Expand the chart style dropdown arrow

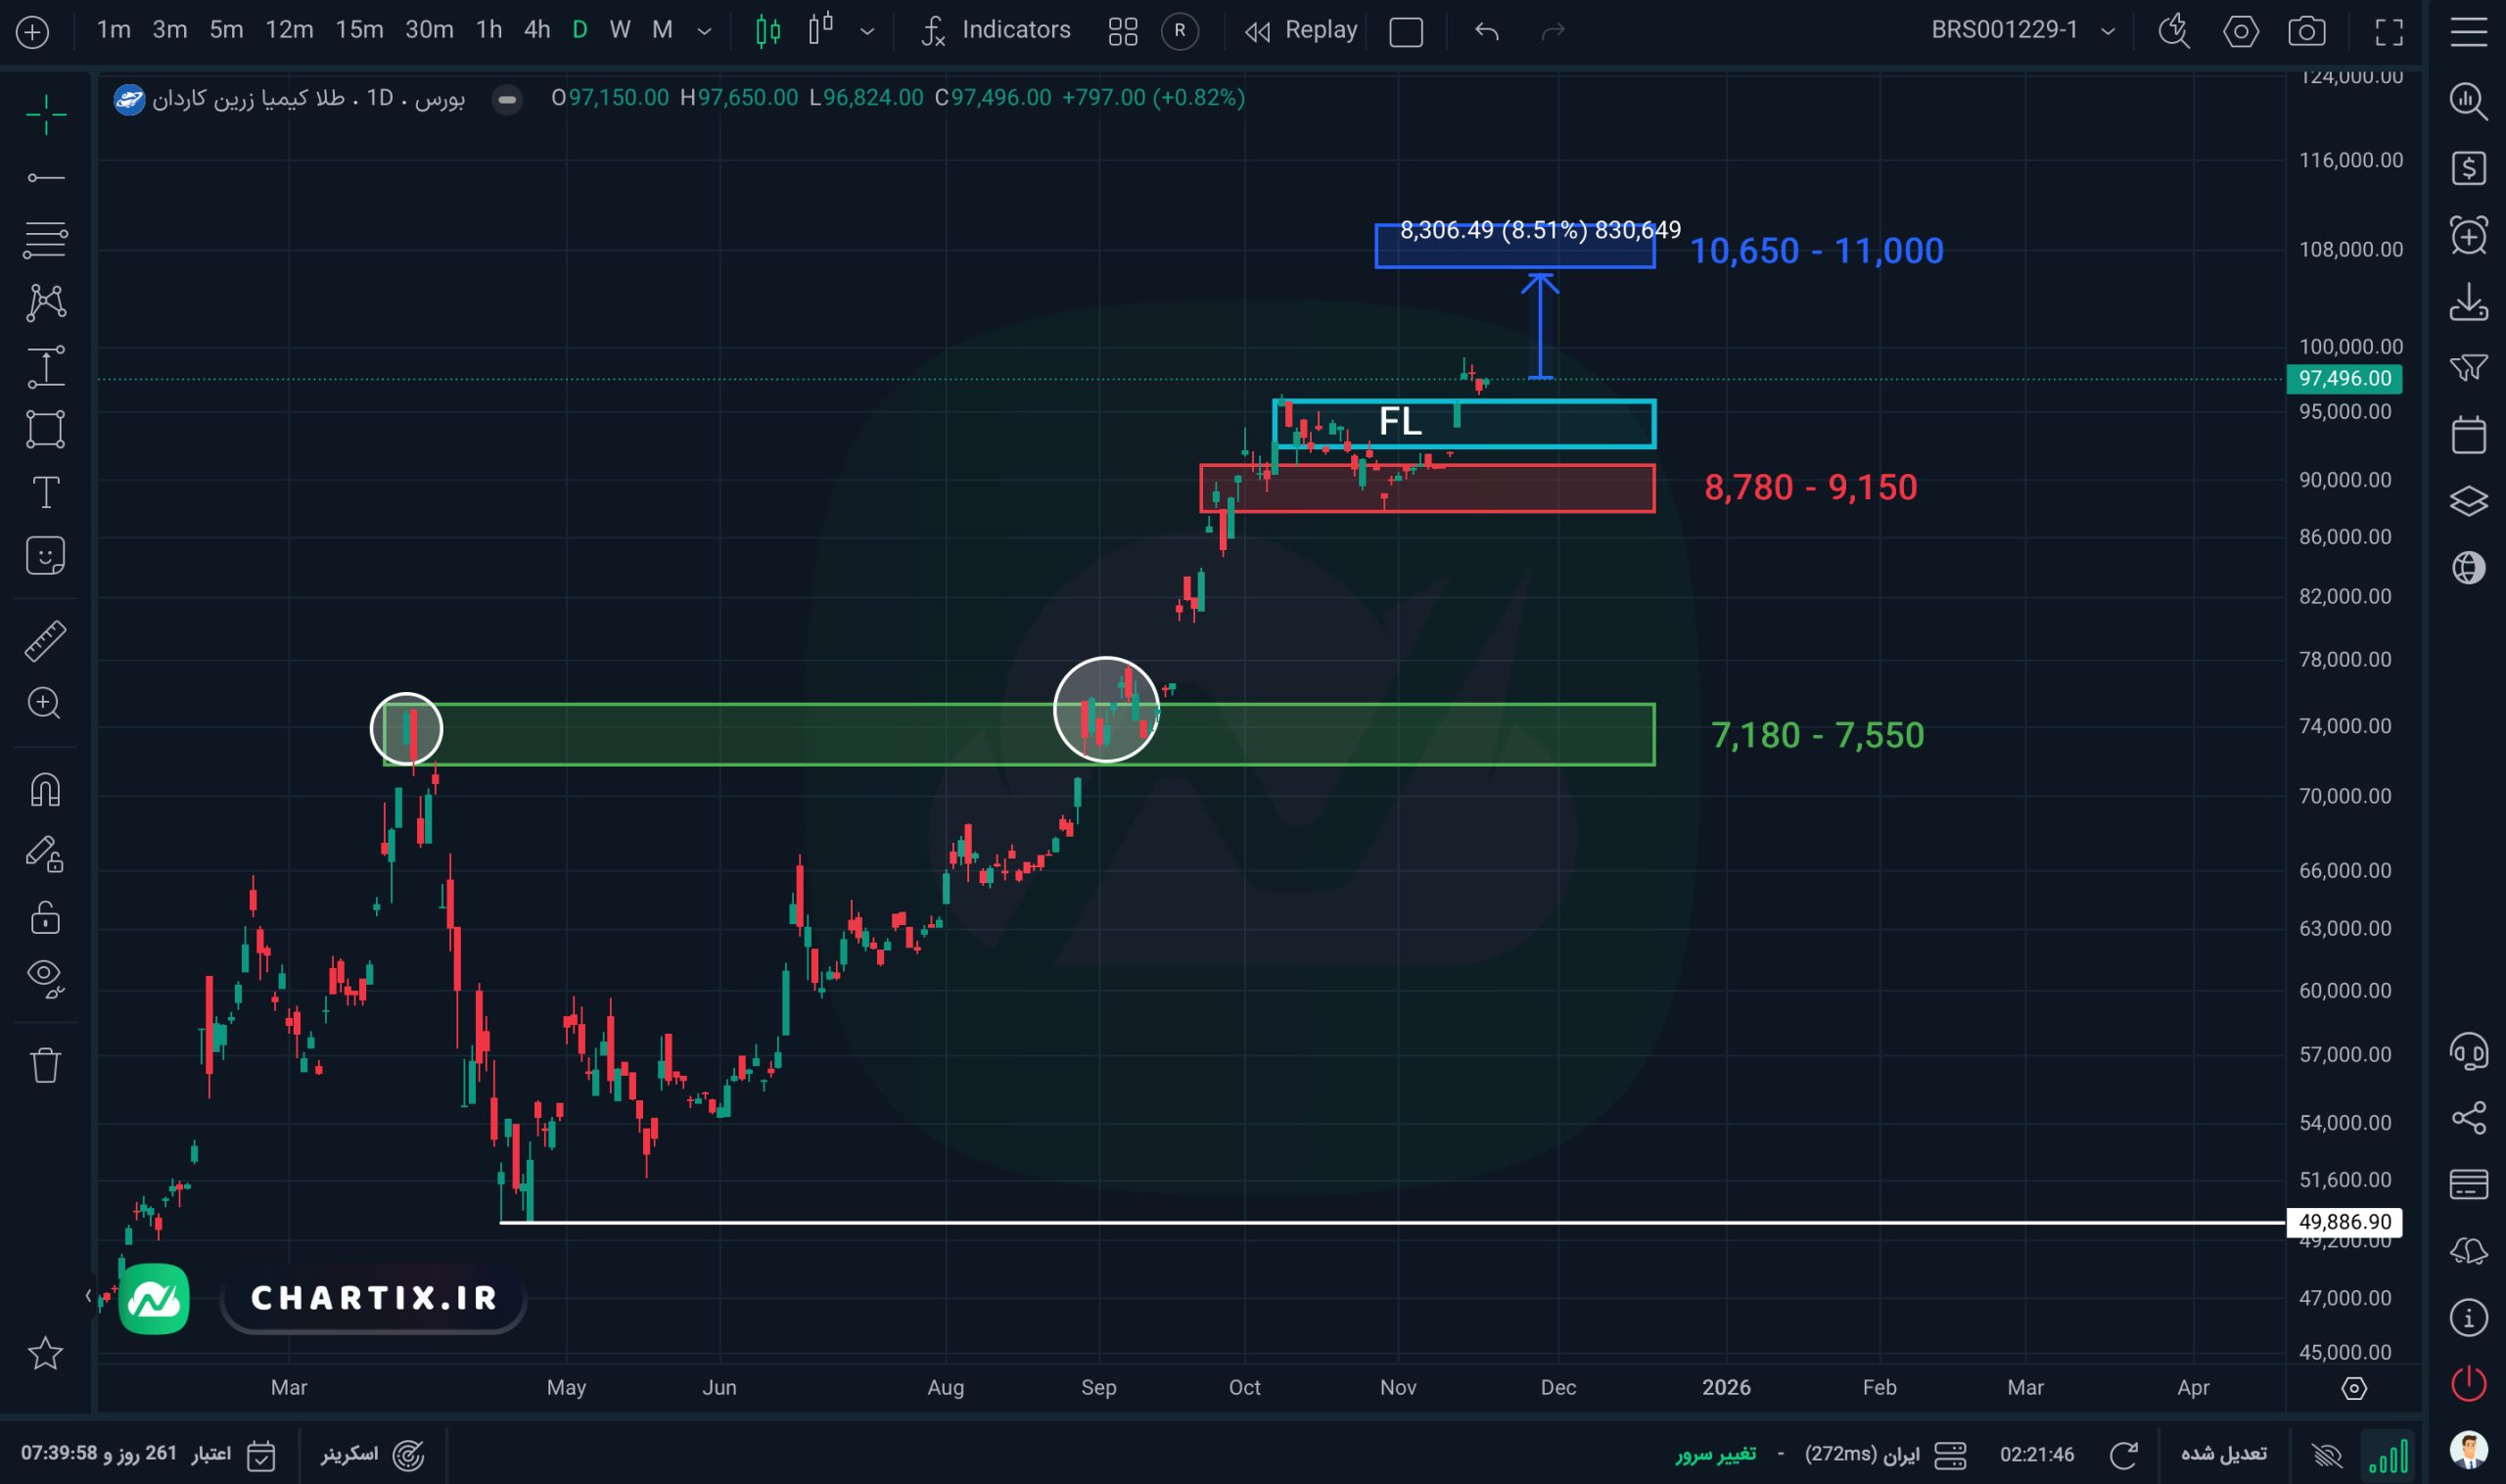867,31
